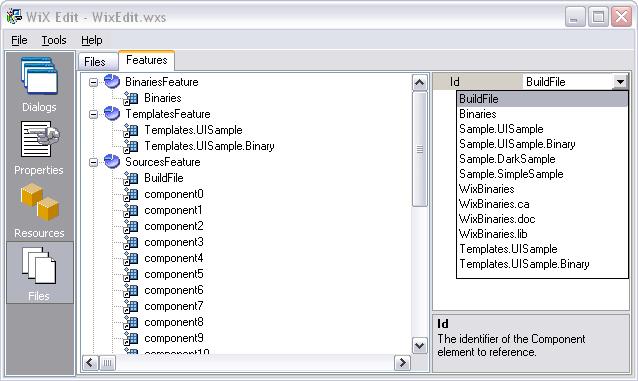Toggle the Id combo box dropdown arrow
Viewport: 638px width, 381px height.
pyautogui.click(x=620, y=82)
